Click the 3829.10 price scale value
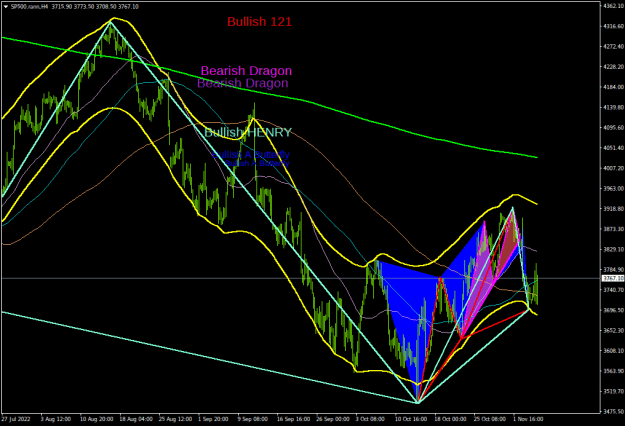This screenshot has height=426, width=625. click(x=613, y=249)
